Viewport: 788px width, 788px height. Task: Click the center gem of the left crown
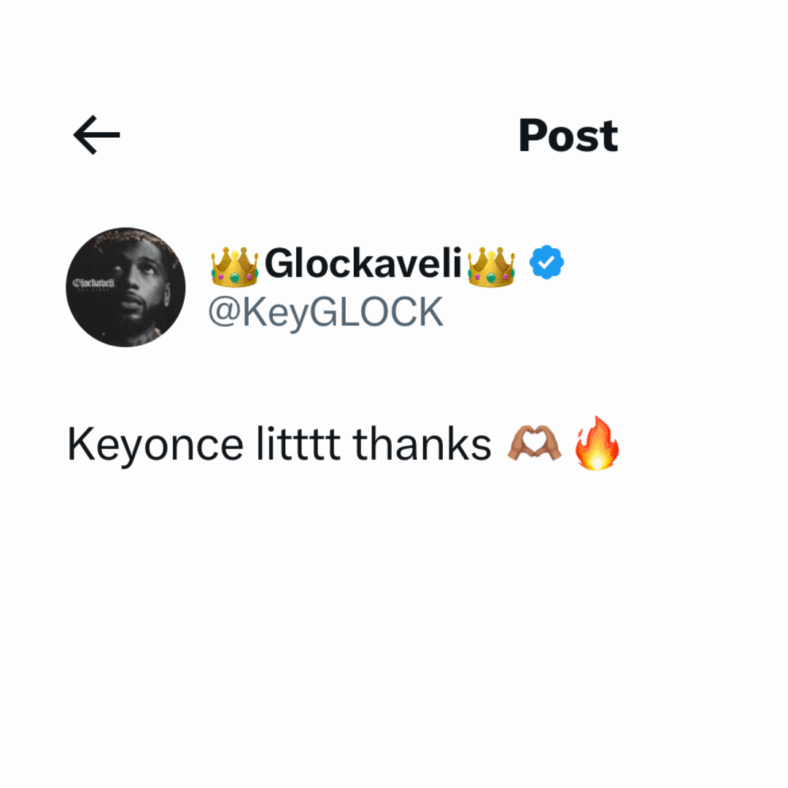[235, 277]
